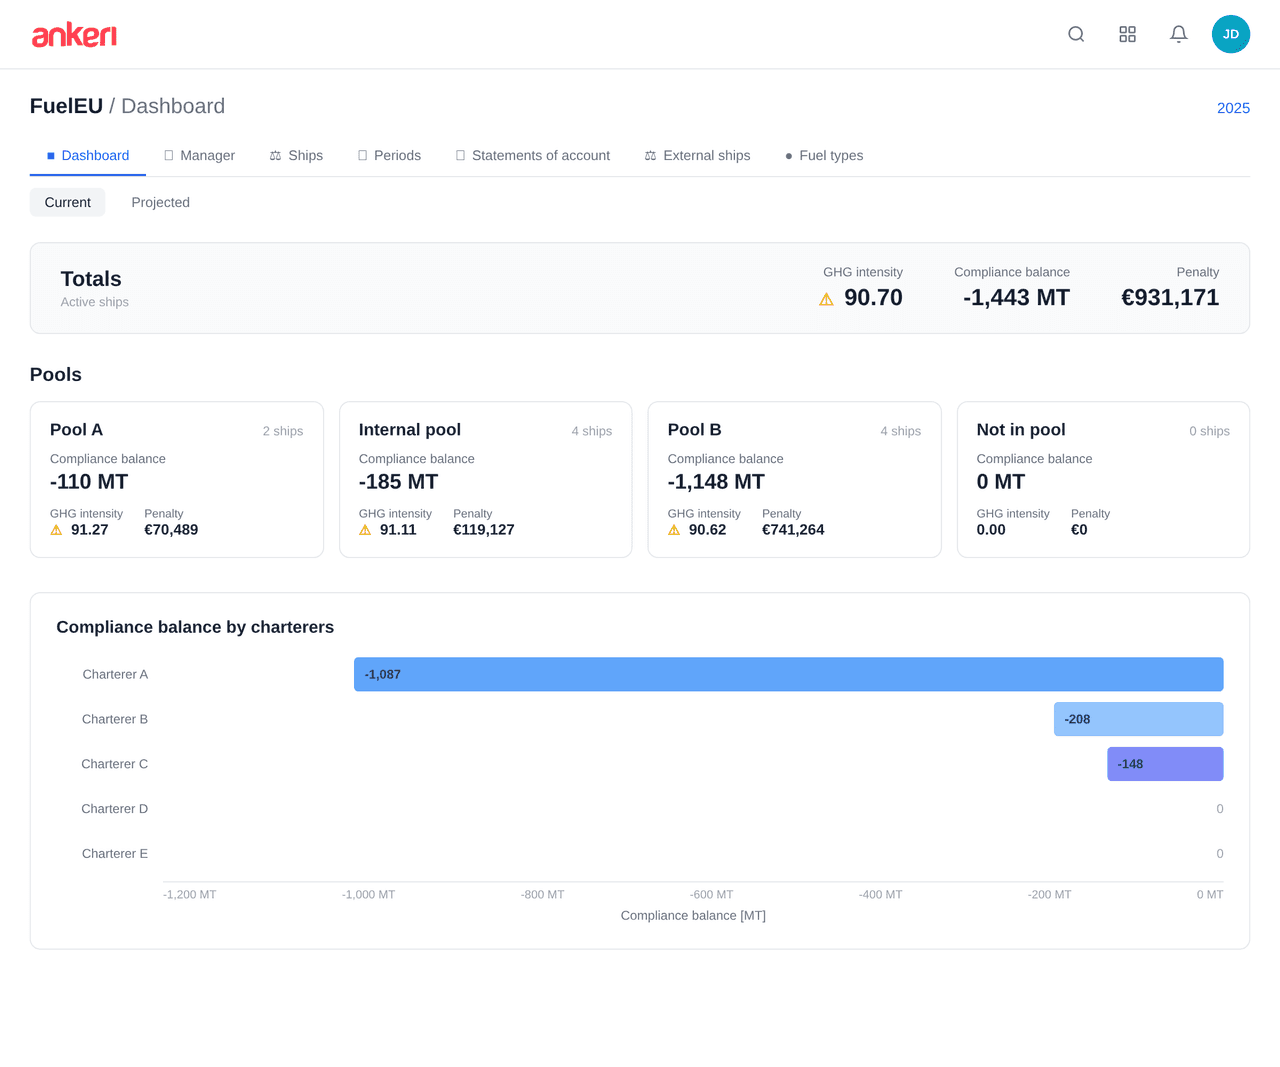Screen dimensions: 1280x1067
Task: Switch to the Ships tab
Action: (x=296, y=155)
